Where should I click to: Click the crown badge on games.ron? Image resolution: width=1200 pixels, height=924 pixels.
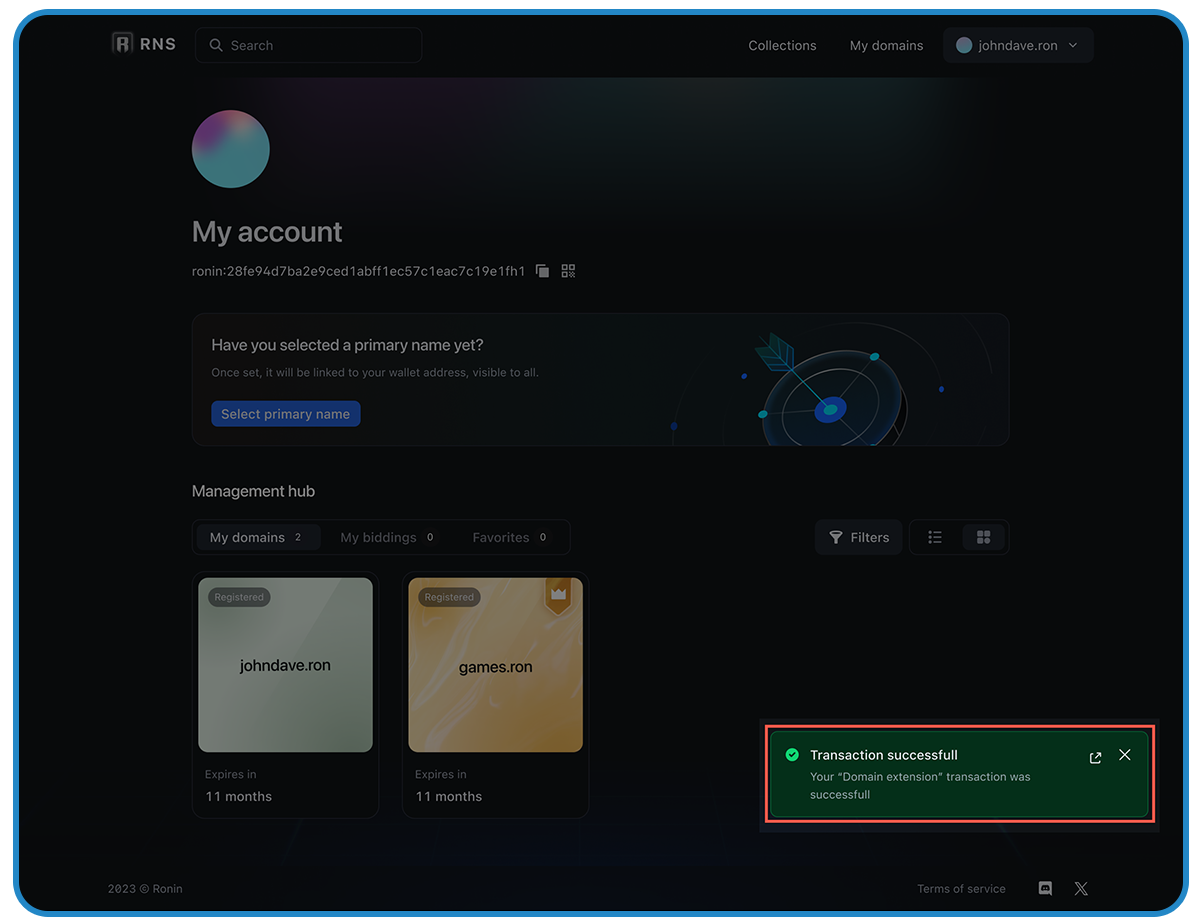point(558,595)
